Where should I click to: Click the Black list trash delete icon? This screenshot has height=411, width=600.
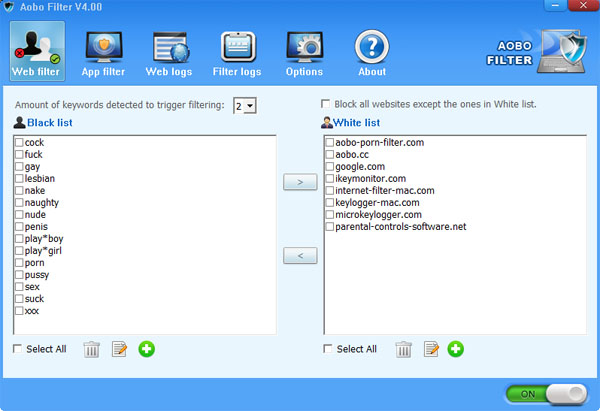pos(91,349)
